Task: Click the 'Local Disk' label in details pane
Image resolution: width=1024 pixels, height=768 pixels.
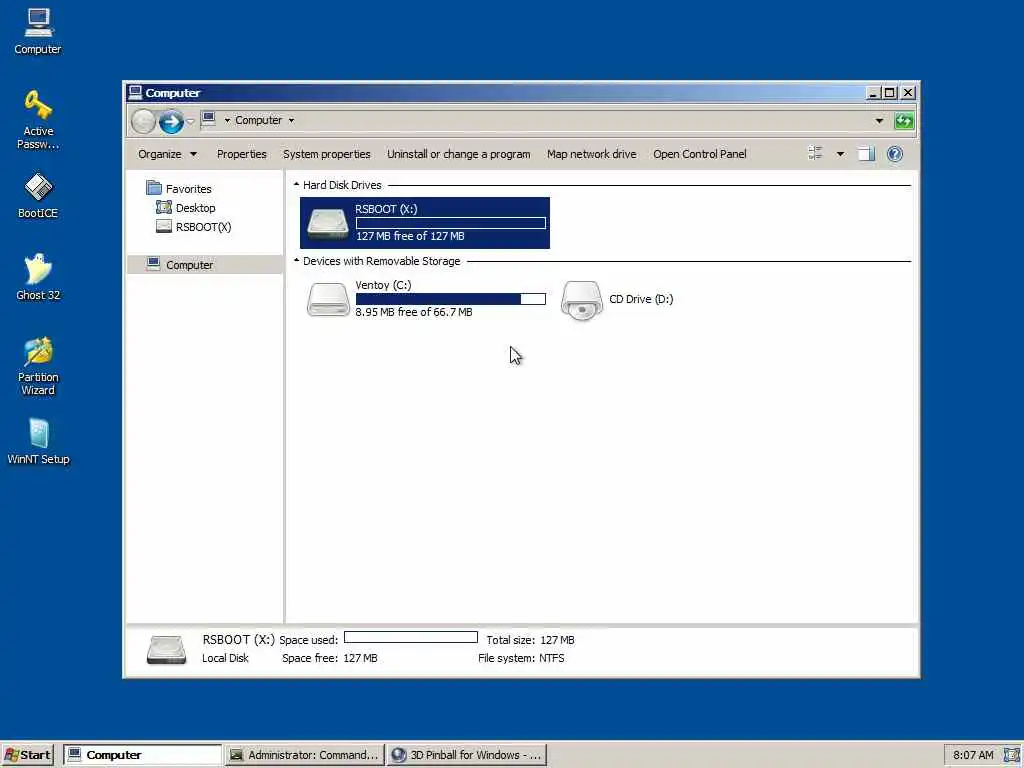Action: (x=225, y=658)
